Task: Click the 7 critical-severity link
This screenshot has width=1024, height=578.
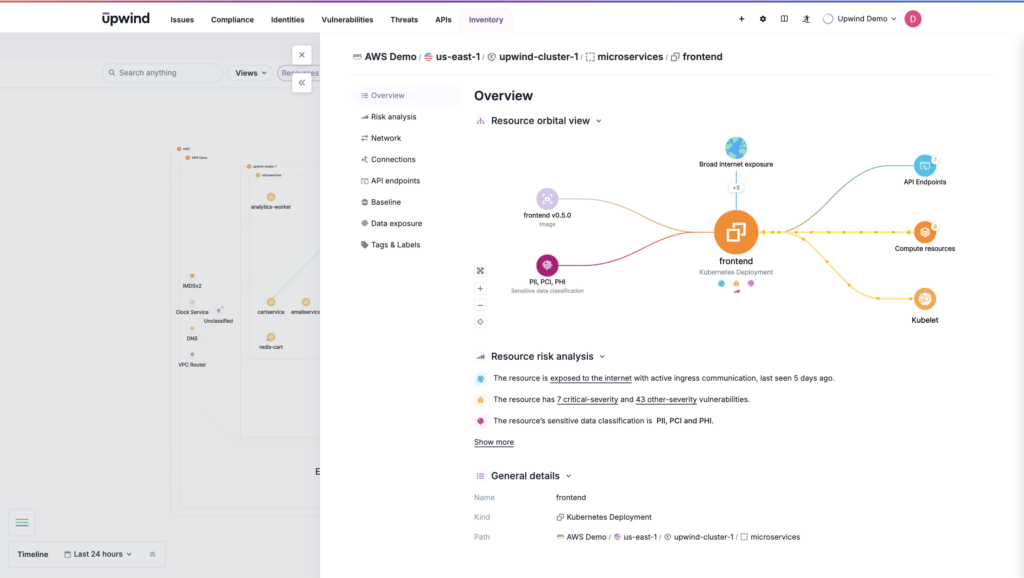Action: 587,399
